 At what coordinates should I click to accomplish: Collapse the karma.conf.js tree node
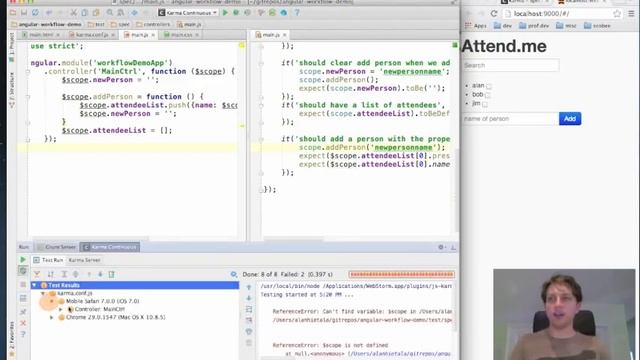tap(43, 293)
